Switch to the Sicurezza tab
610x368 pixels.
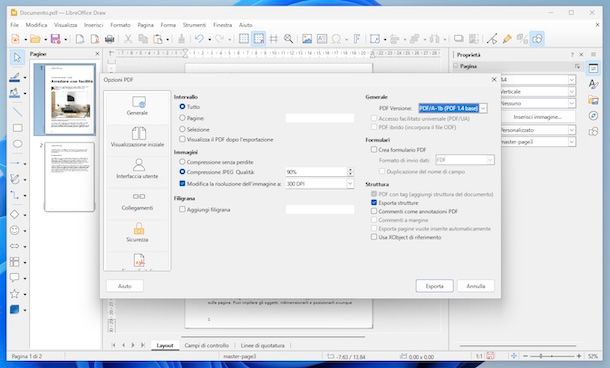tap(137, 233)
